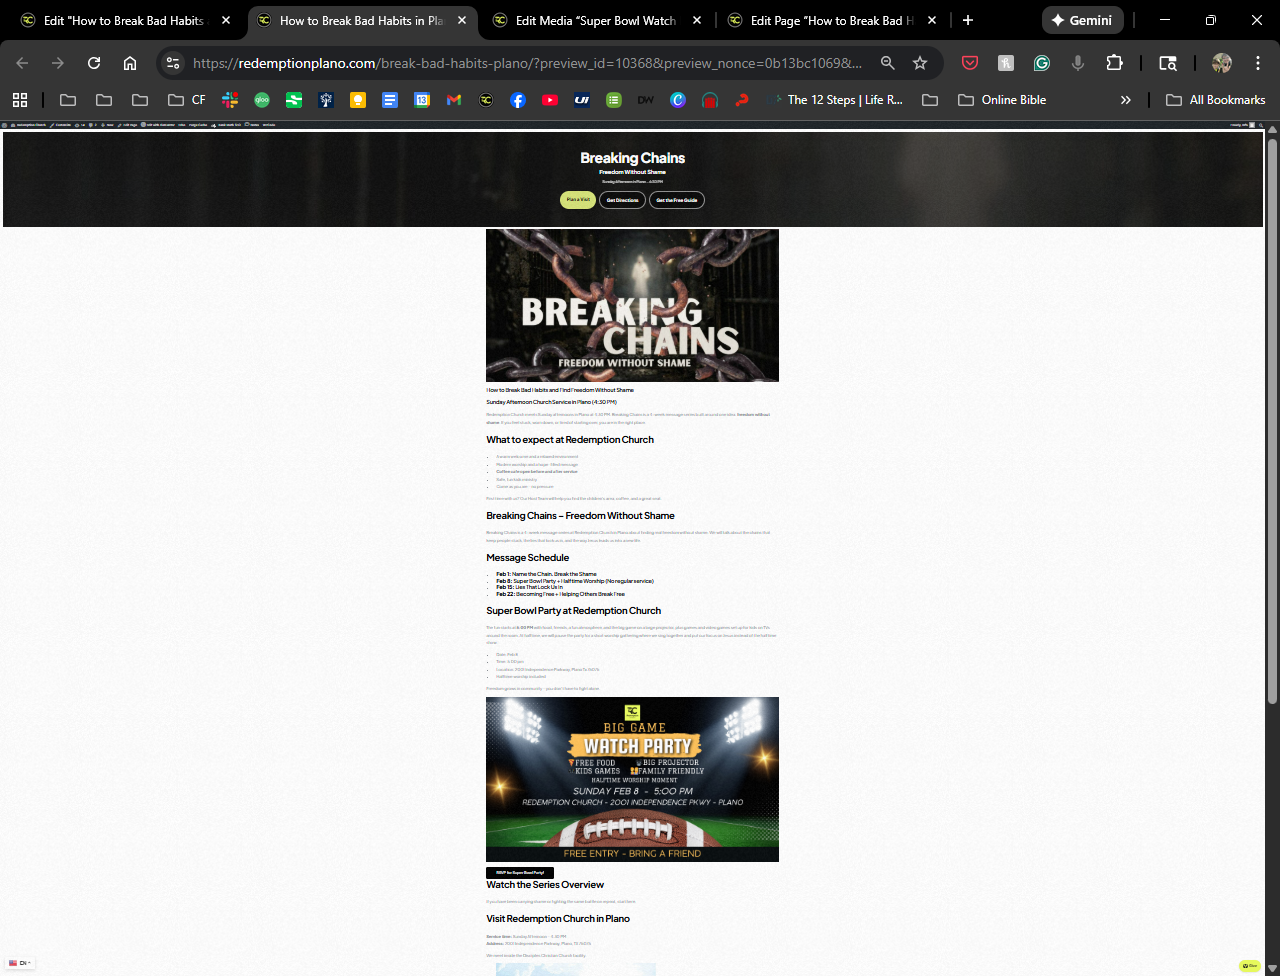This screenshot has height=976, width=1280.
Task: Open the Grammarly extension icon
Action: pyautogui.click(x=1042, y=63)
